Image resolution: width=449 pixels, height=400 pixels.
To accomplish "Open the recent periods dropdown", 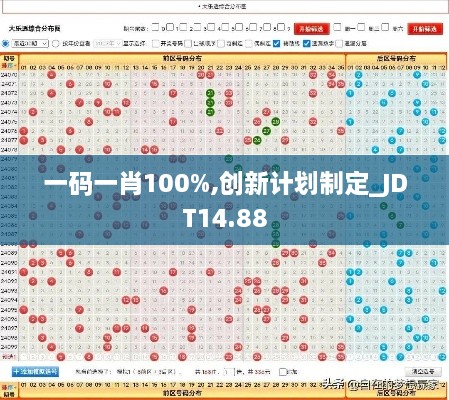I will (30, 44).
